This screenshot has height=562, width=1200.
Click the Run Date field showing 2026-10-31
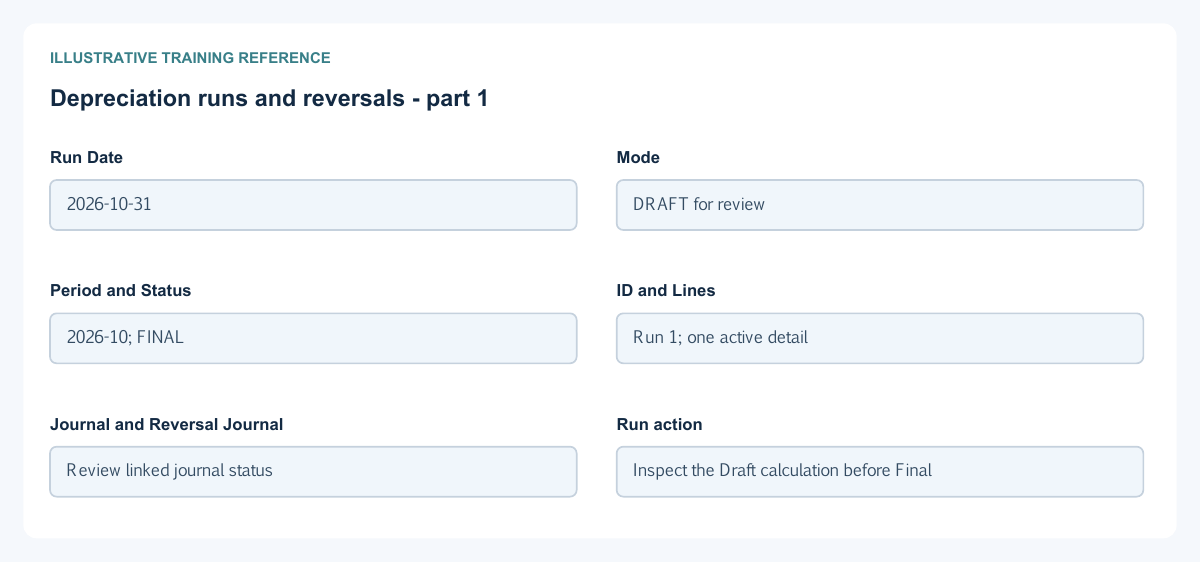pyautogui.click(x=313, y=205)
